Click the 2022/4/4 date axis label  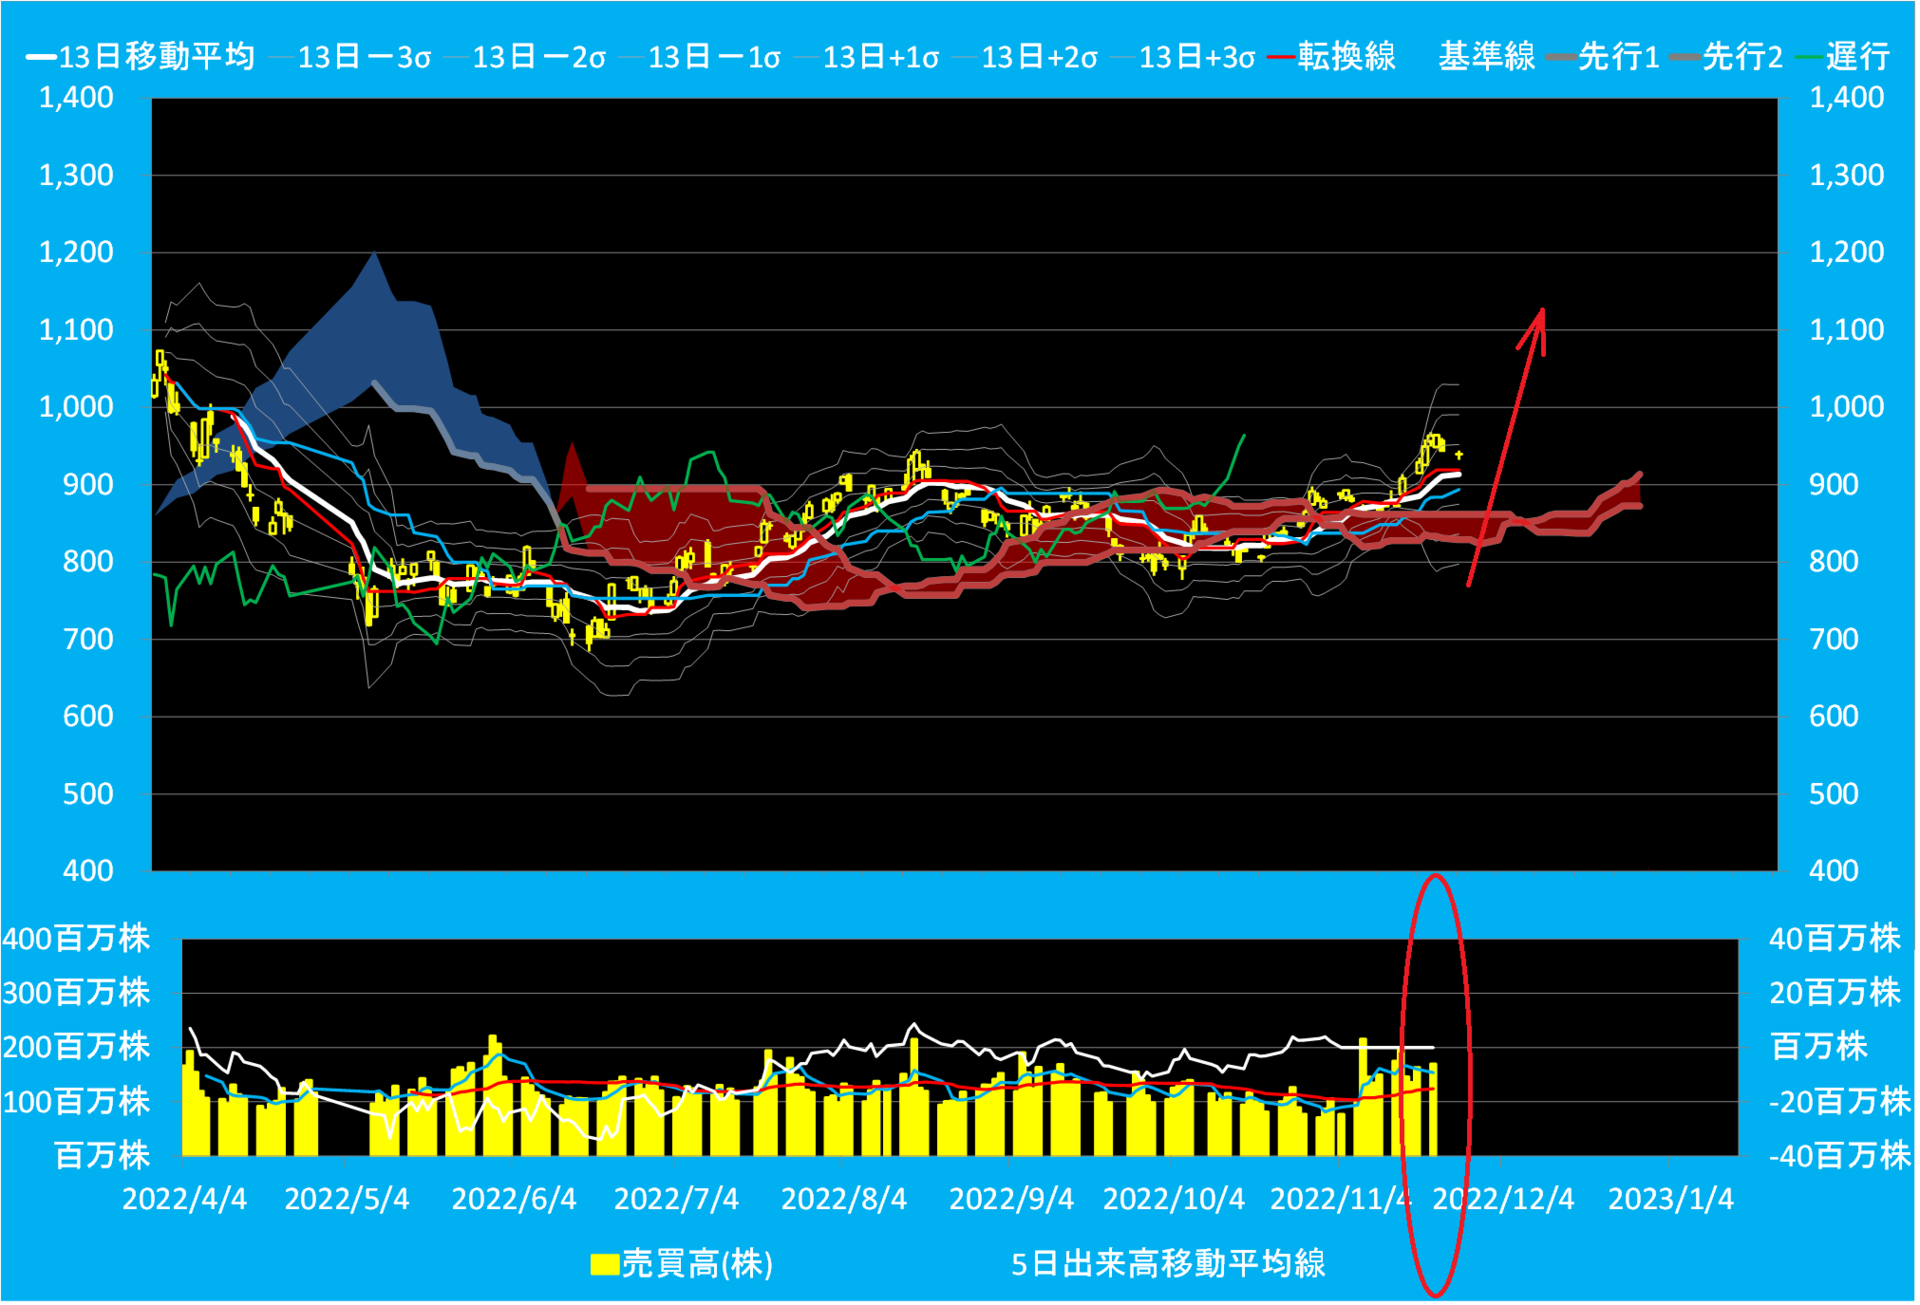(x=184, y=1199)
